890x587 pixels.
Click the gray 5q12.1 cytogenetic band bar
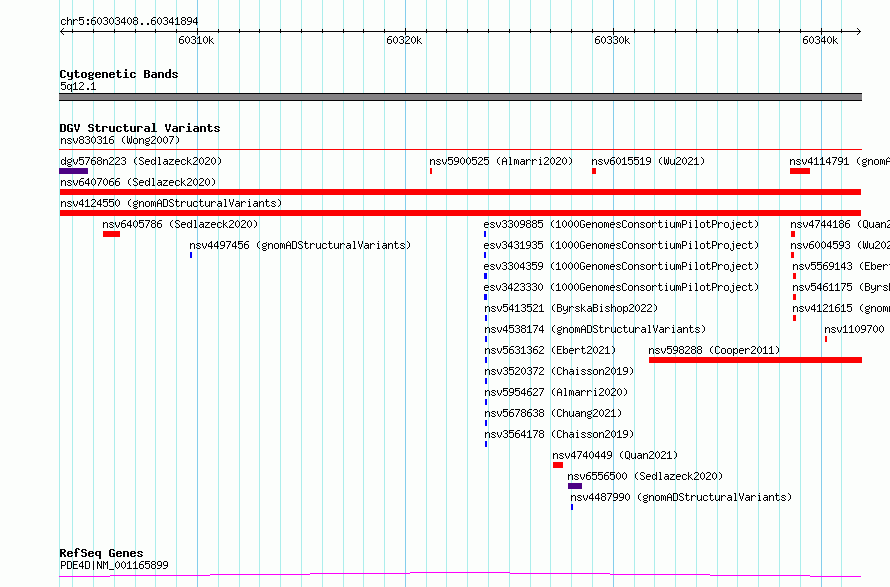460,97
